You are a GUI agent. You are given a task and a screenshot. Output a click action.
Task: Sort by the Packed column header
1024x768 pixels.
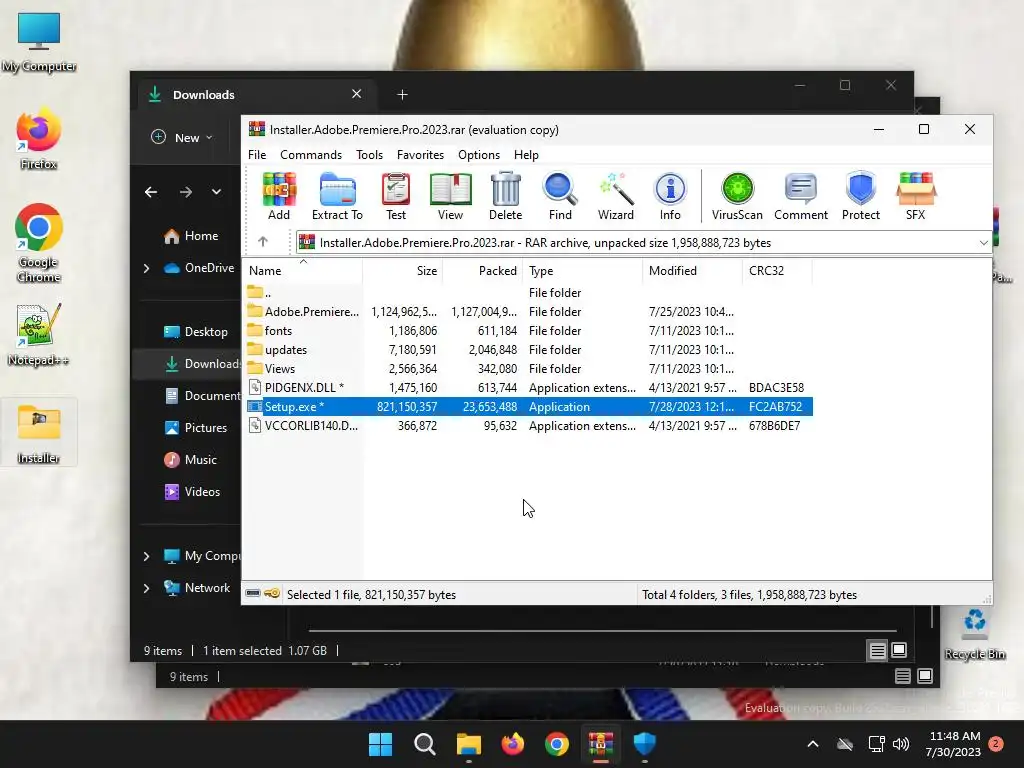(482, 270)
